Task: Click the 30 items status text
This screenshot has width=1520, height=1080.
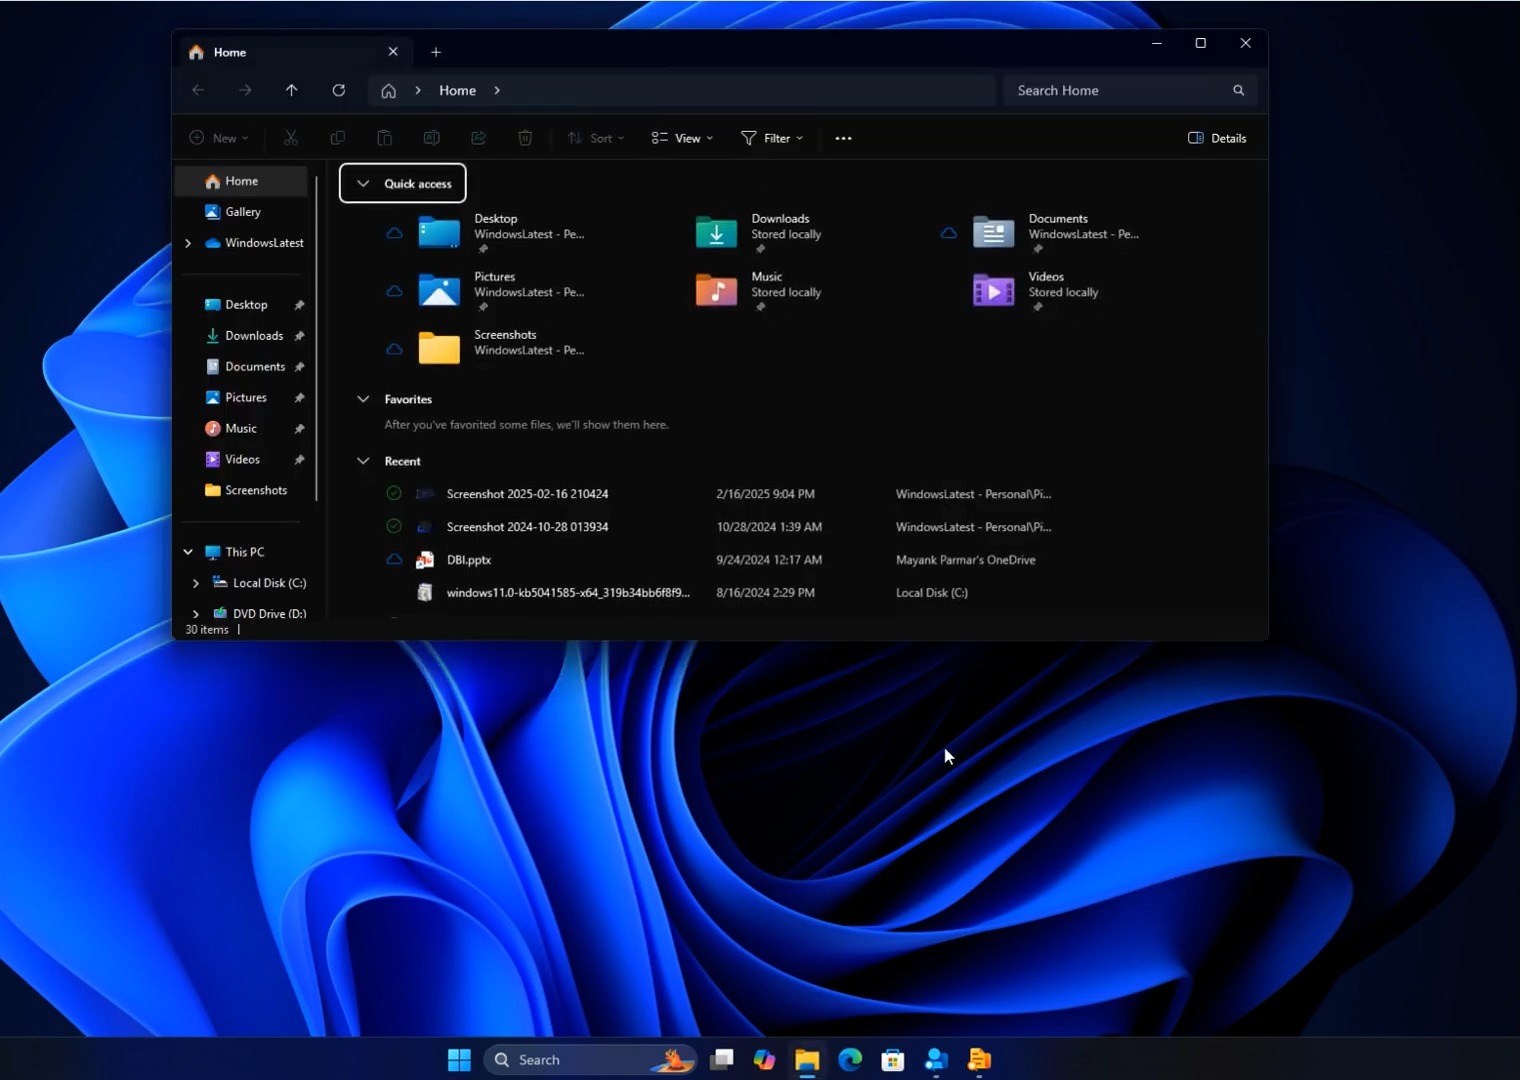Action: pyautogui.click(x=207, y=630)
